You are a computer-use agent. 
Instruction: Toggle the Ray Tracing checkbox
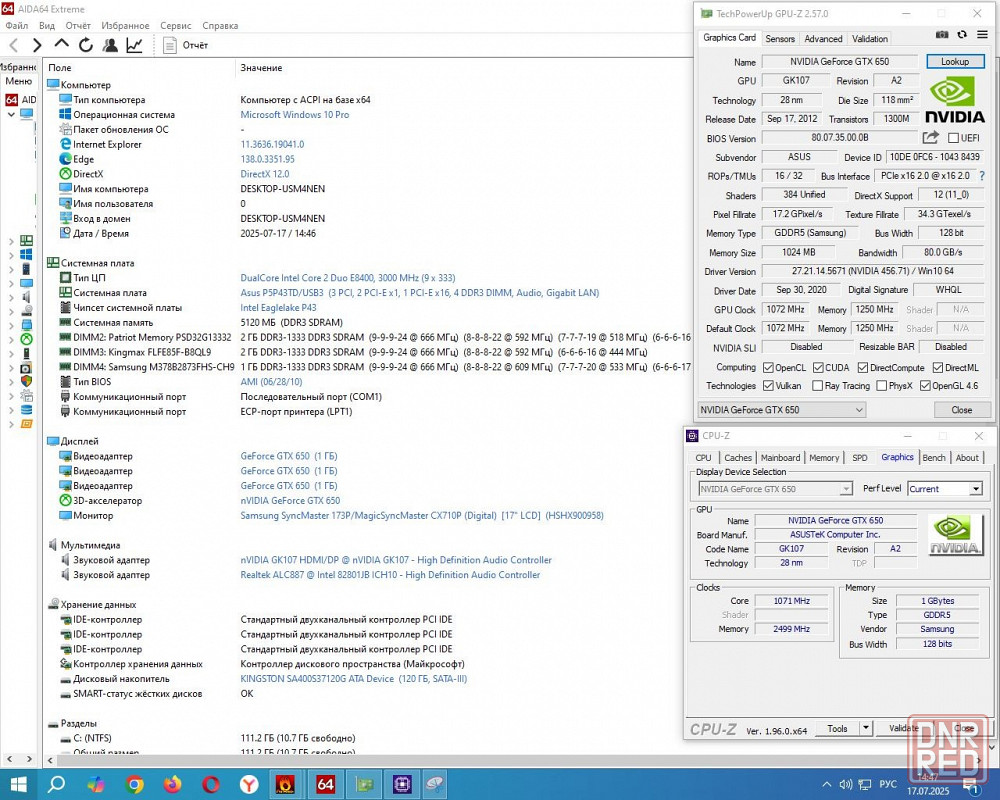pos(818,386)
